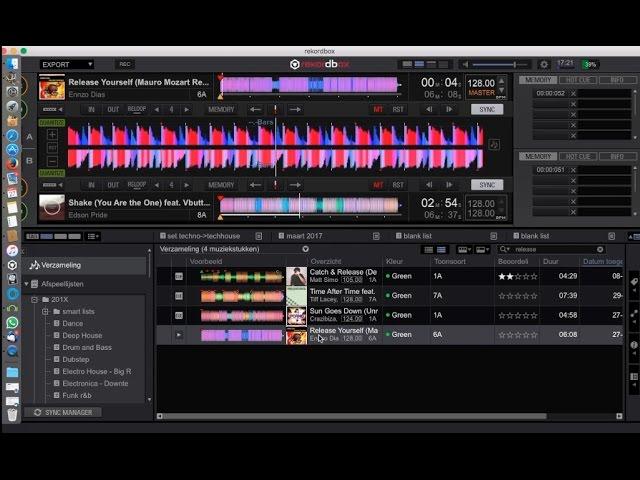Viewport: 640px width, 480px height.
Task: Switch to HOT CUE tab on deck B panel
Action: tap(578, 156)
